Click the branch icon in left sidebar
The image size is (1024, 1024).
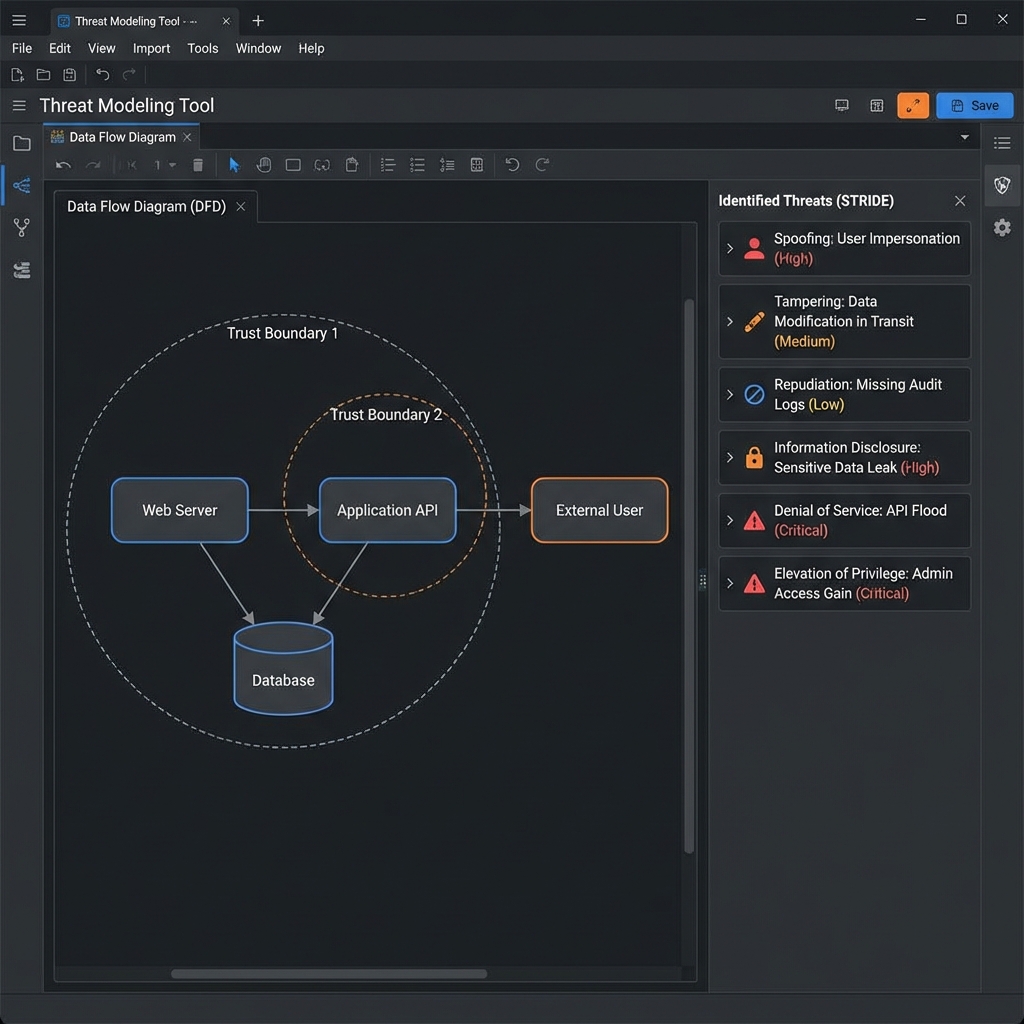point(21,228)
